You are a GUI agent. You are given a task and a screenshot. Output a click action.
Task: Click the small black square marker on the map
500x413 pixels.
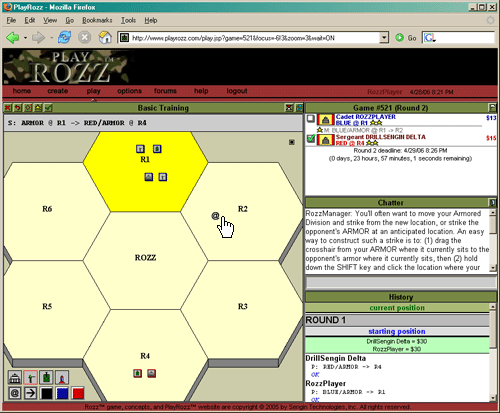coord(292,142)
